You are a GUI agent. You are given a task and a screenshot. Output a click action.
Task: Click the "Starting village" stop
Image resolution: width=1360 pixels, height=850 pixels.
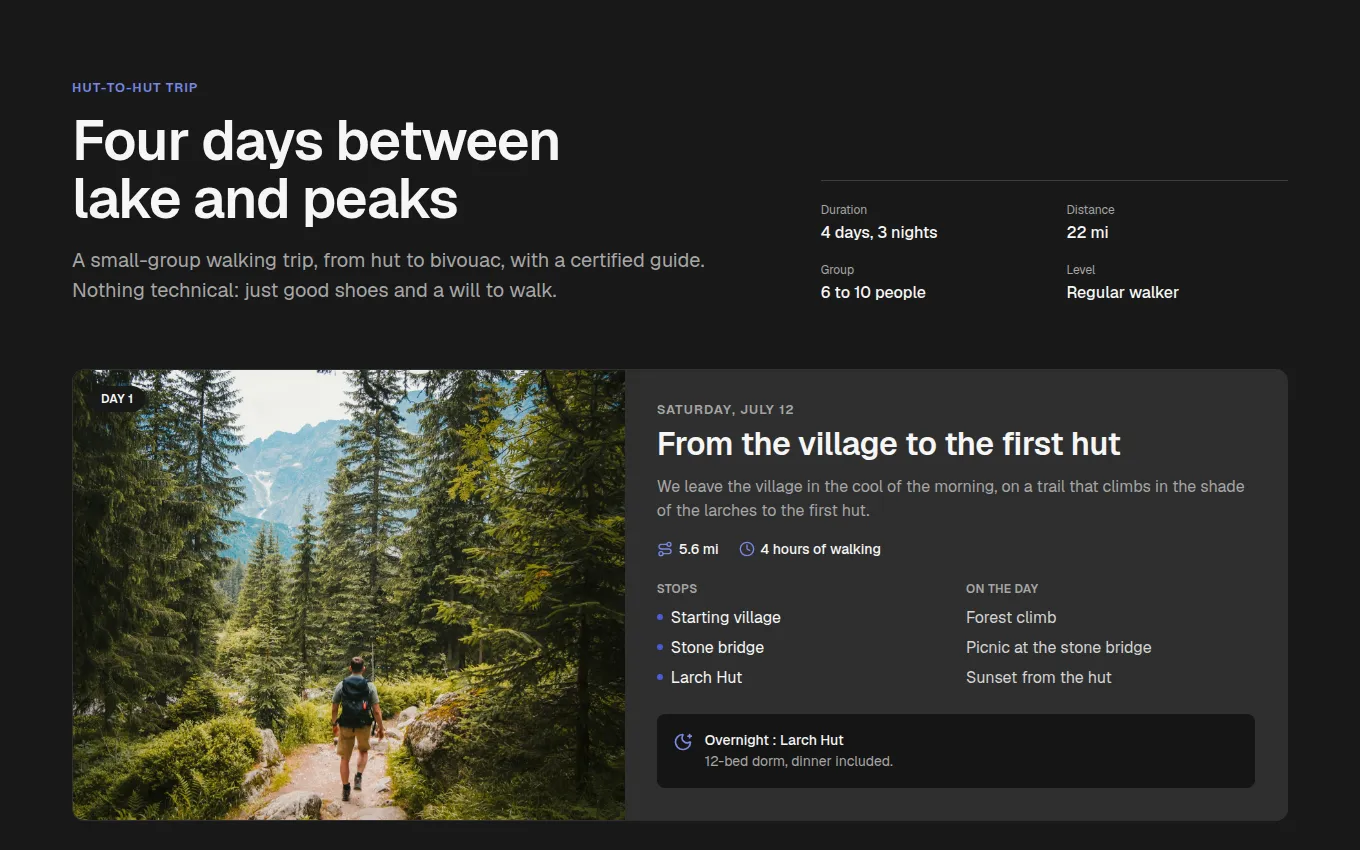[x=726, y=618]
